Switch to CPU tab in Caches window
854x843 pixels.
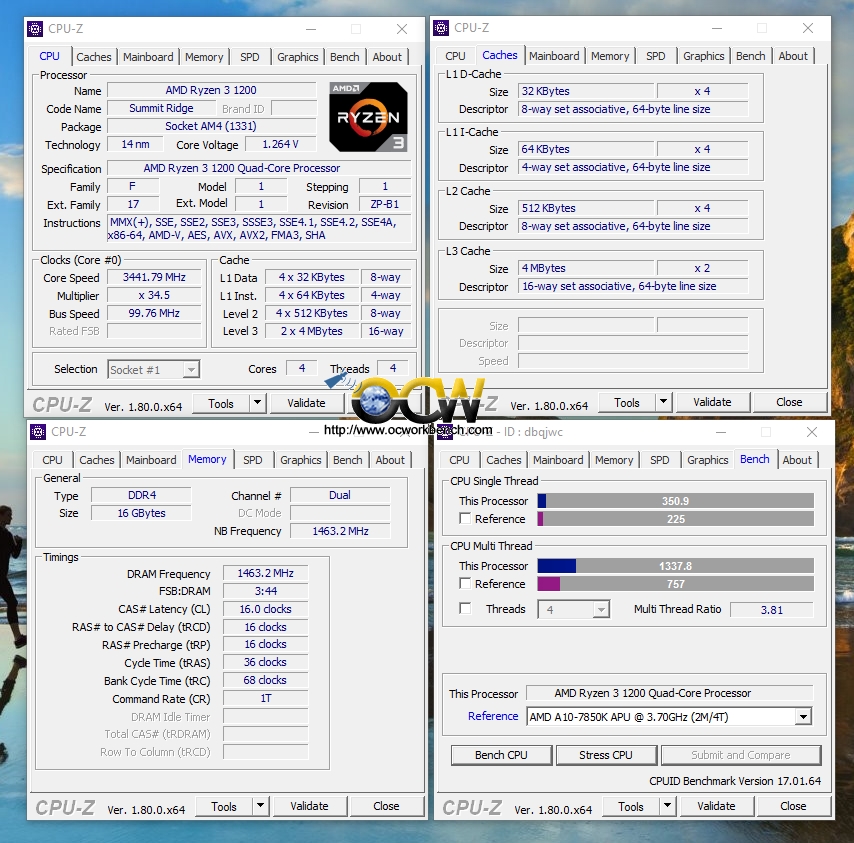click(x=455, y=56)
